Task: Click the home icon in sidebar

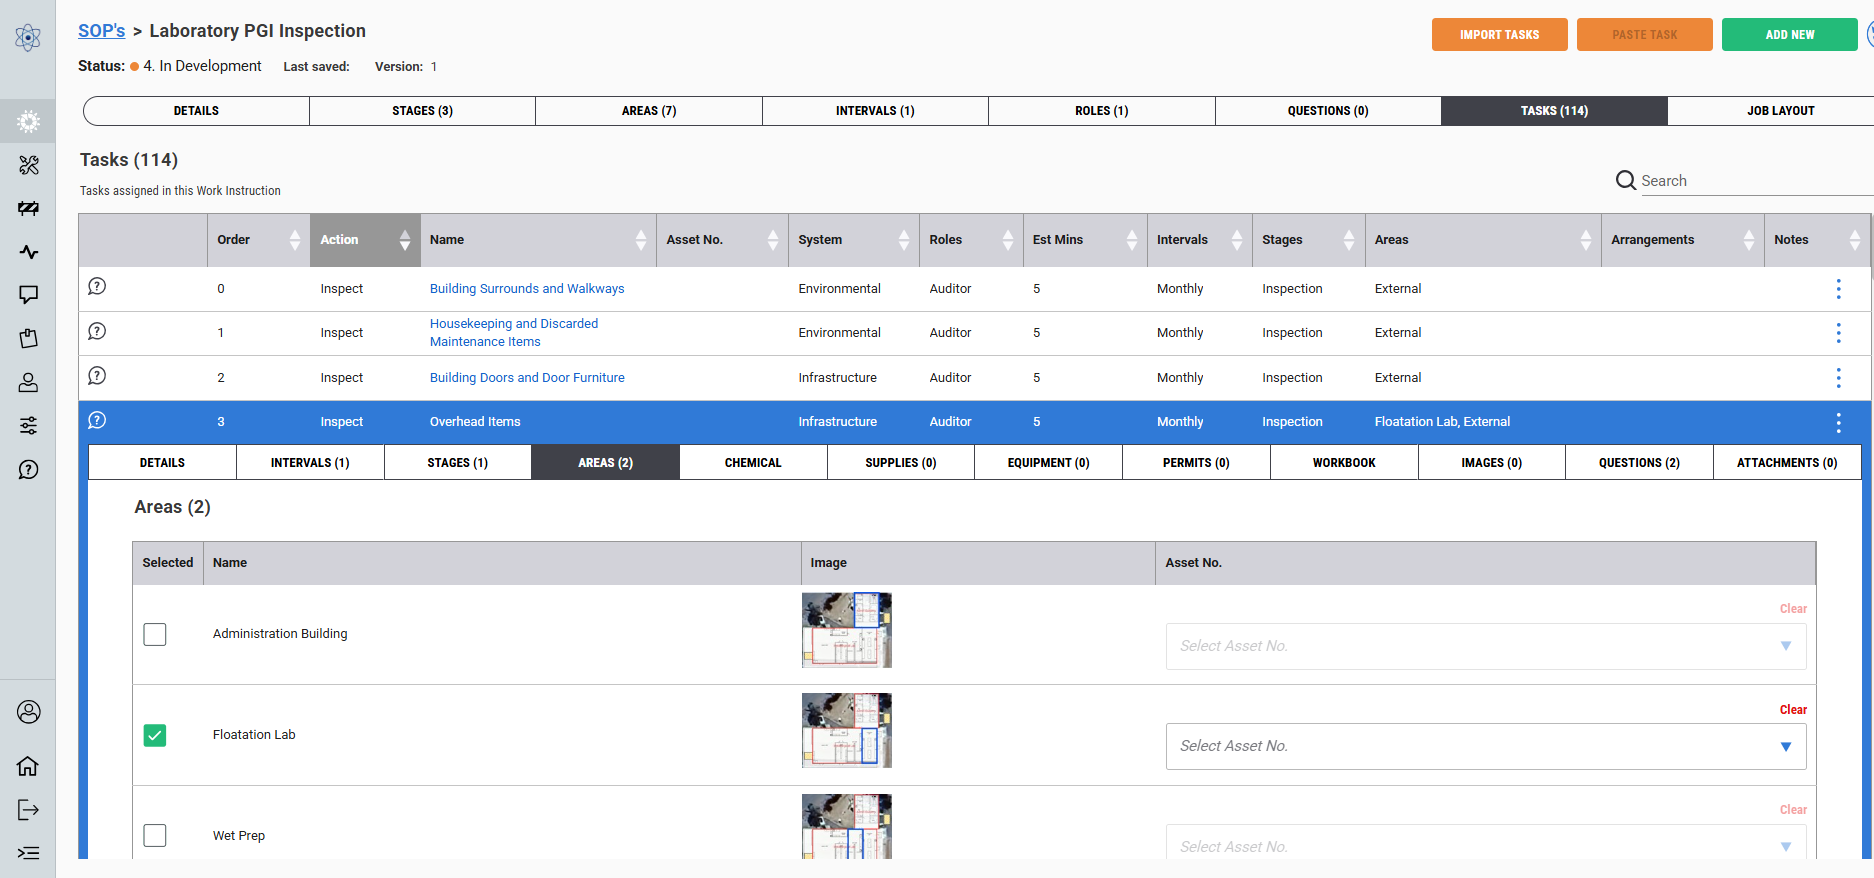Action: coord(28,766)
